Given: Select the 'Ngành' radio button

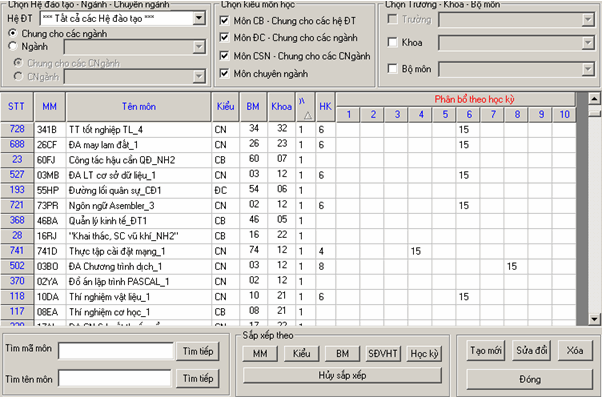Looking at the screenshot, I should coord(12,46).
